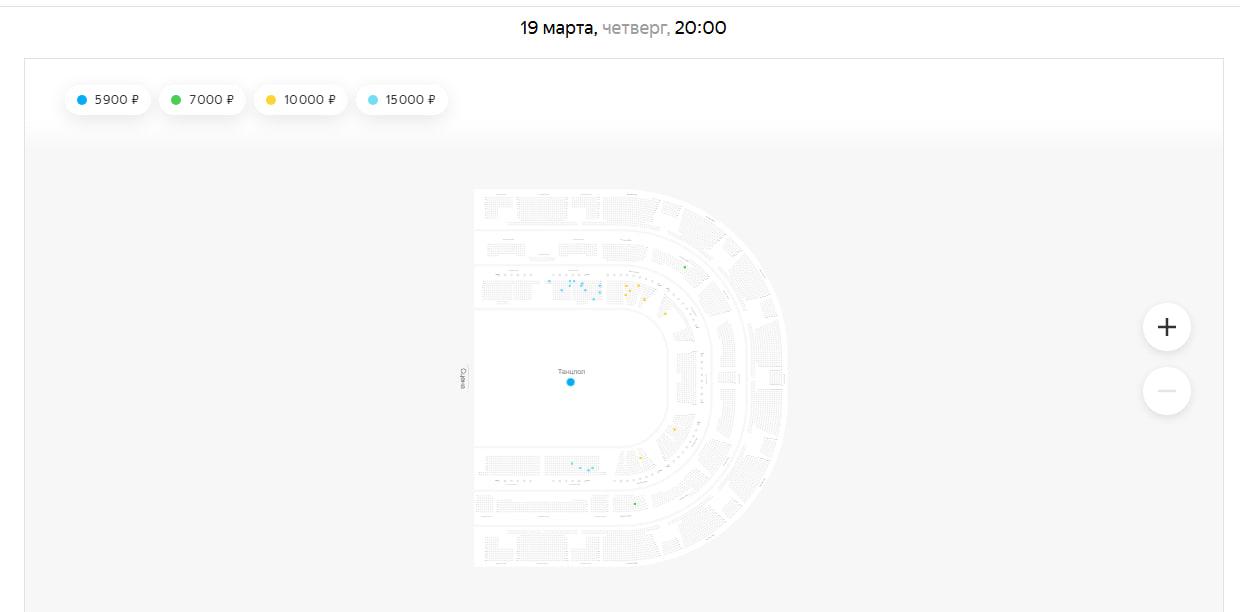
Task: Filter seats by 10000 ₽ price
Action: [x=301, y=100]
